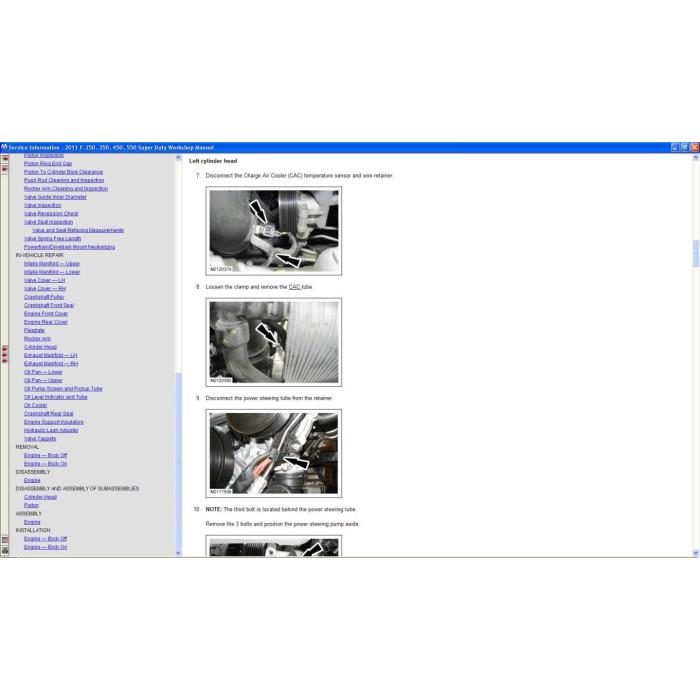
Task: Go to Valve Inspection topic
Action: (42, 205)
